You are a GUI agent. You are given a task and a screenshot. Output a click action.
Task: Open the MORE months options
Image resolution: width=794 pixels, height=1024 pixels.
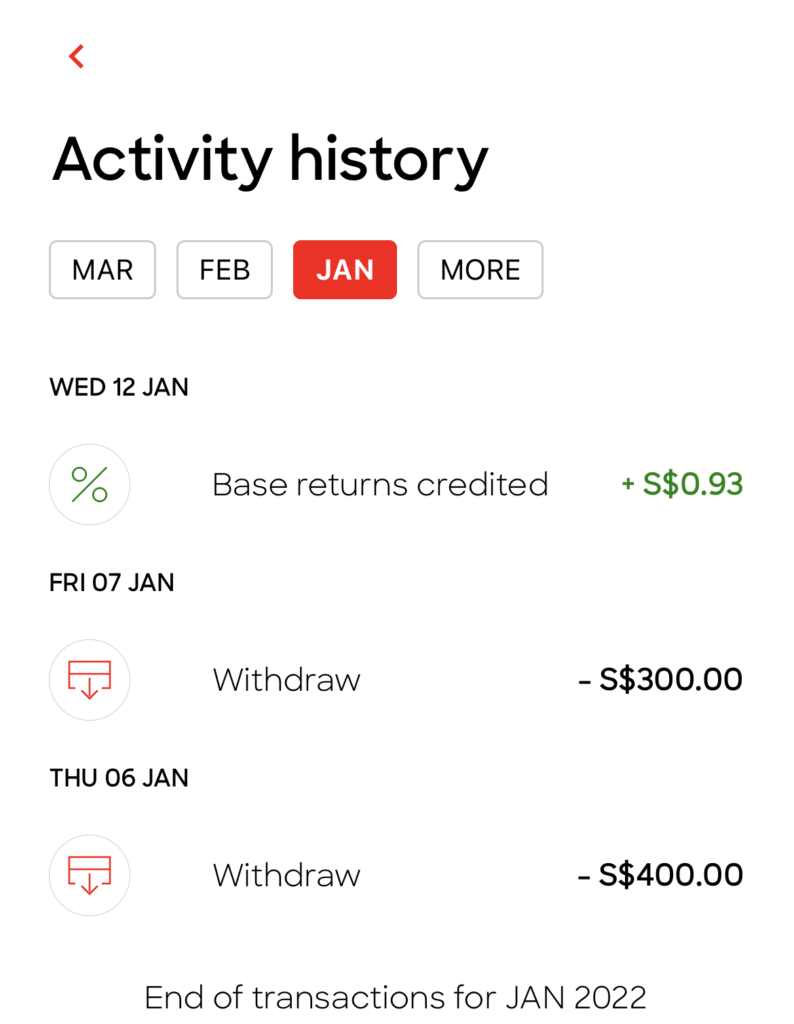481,270
